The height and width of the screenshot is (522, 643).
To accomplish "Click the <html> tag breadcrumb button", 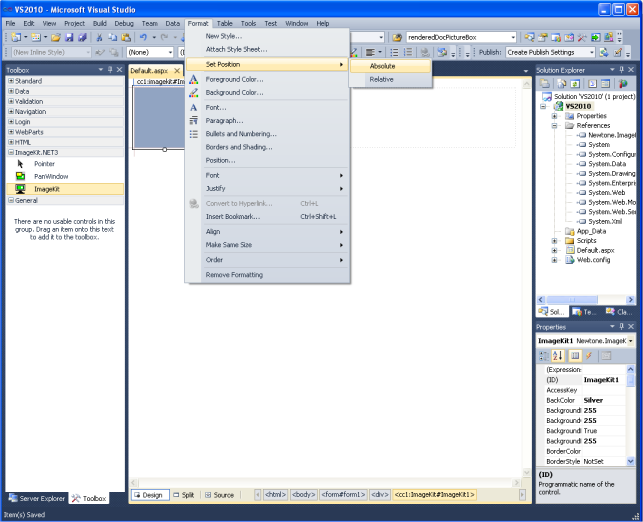I will click(276, 495).
